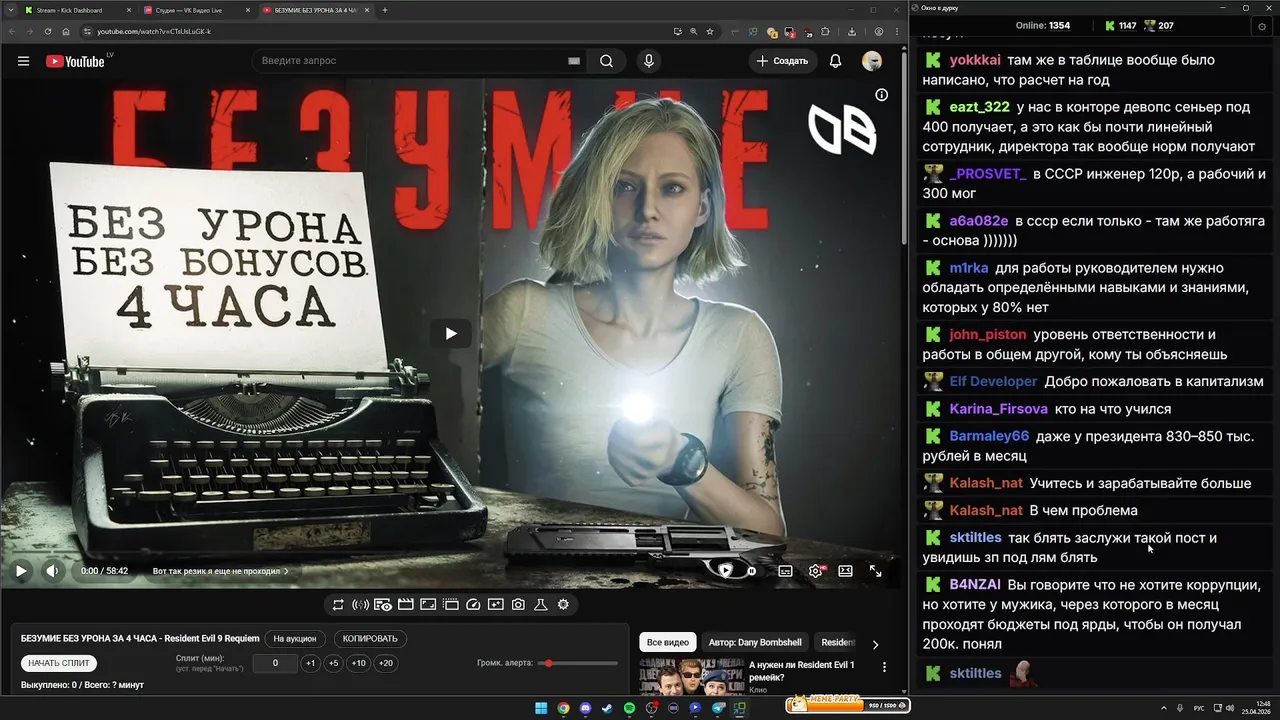
Task: Show hidden tray icons chevron
Action: (x=1164, y=708)
